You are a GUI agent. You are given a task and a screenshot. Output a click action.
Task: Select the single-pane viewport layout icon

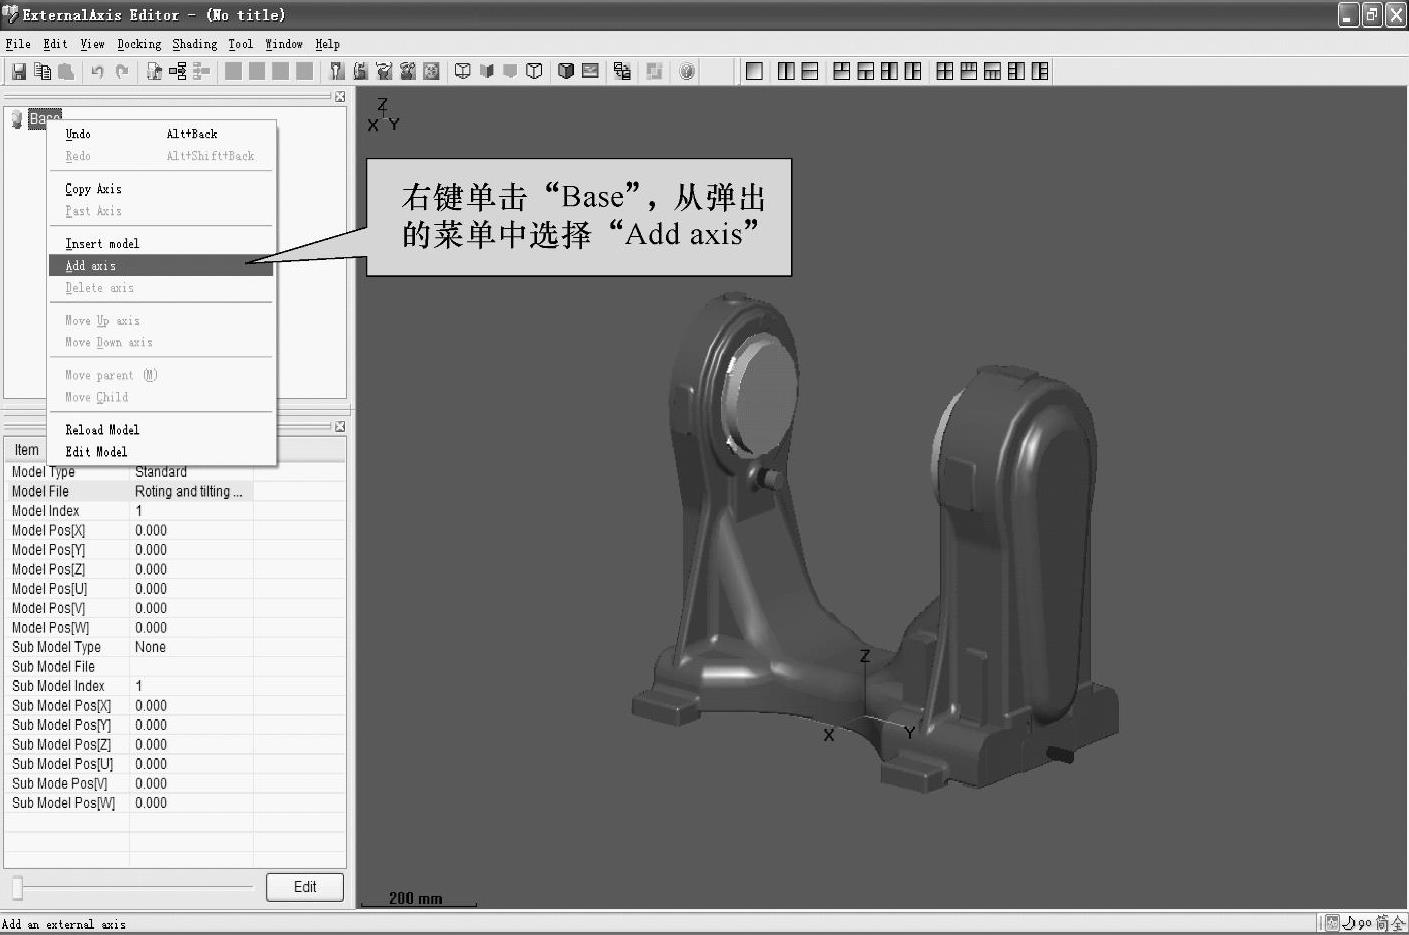[755, 71]
